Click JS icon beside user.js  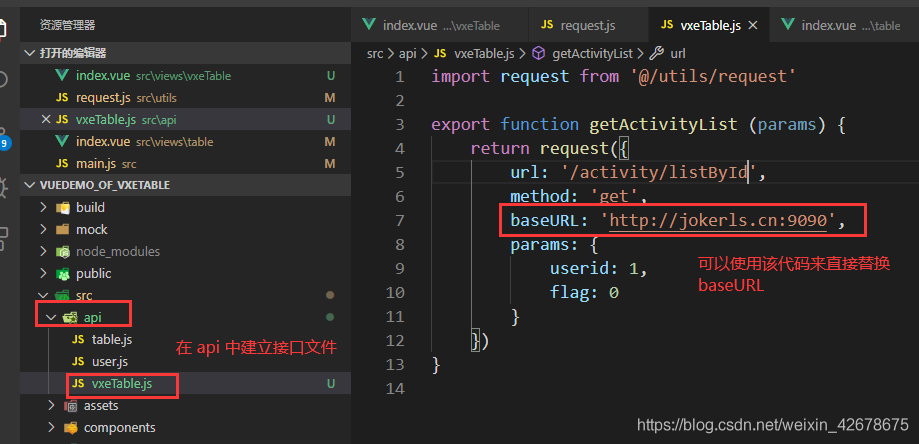[77, 361]
